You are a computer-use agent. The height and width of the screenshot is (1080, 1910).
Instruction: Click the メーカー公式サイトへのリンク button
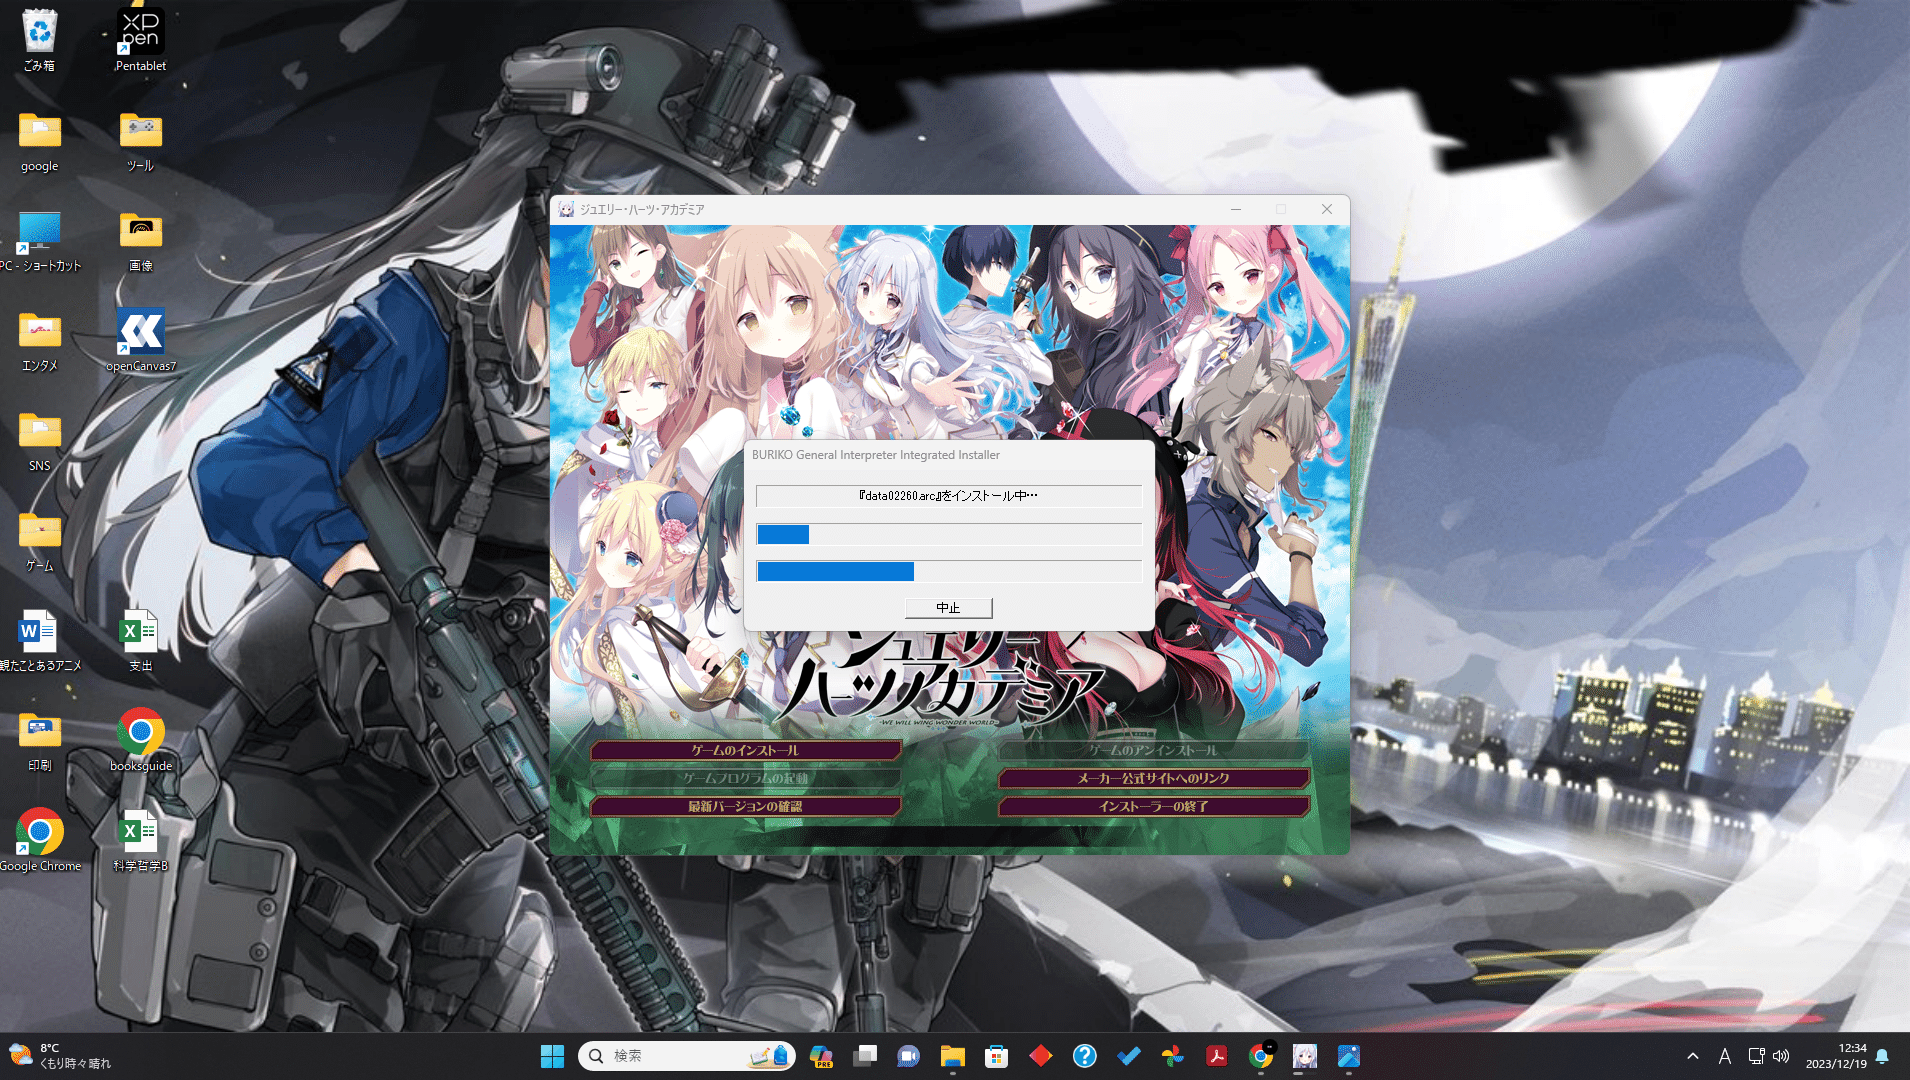[x=1153, y=778]
